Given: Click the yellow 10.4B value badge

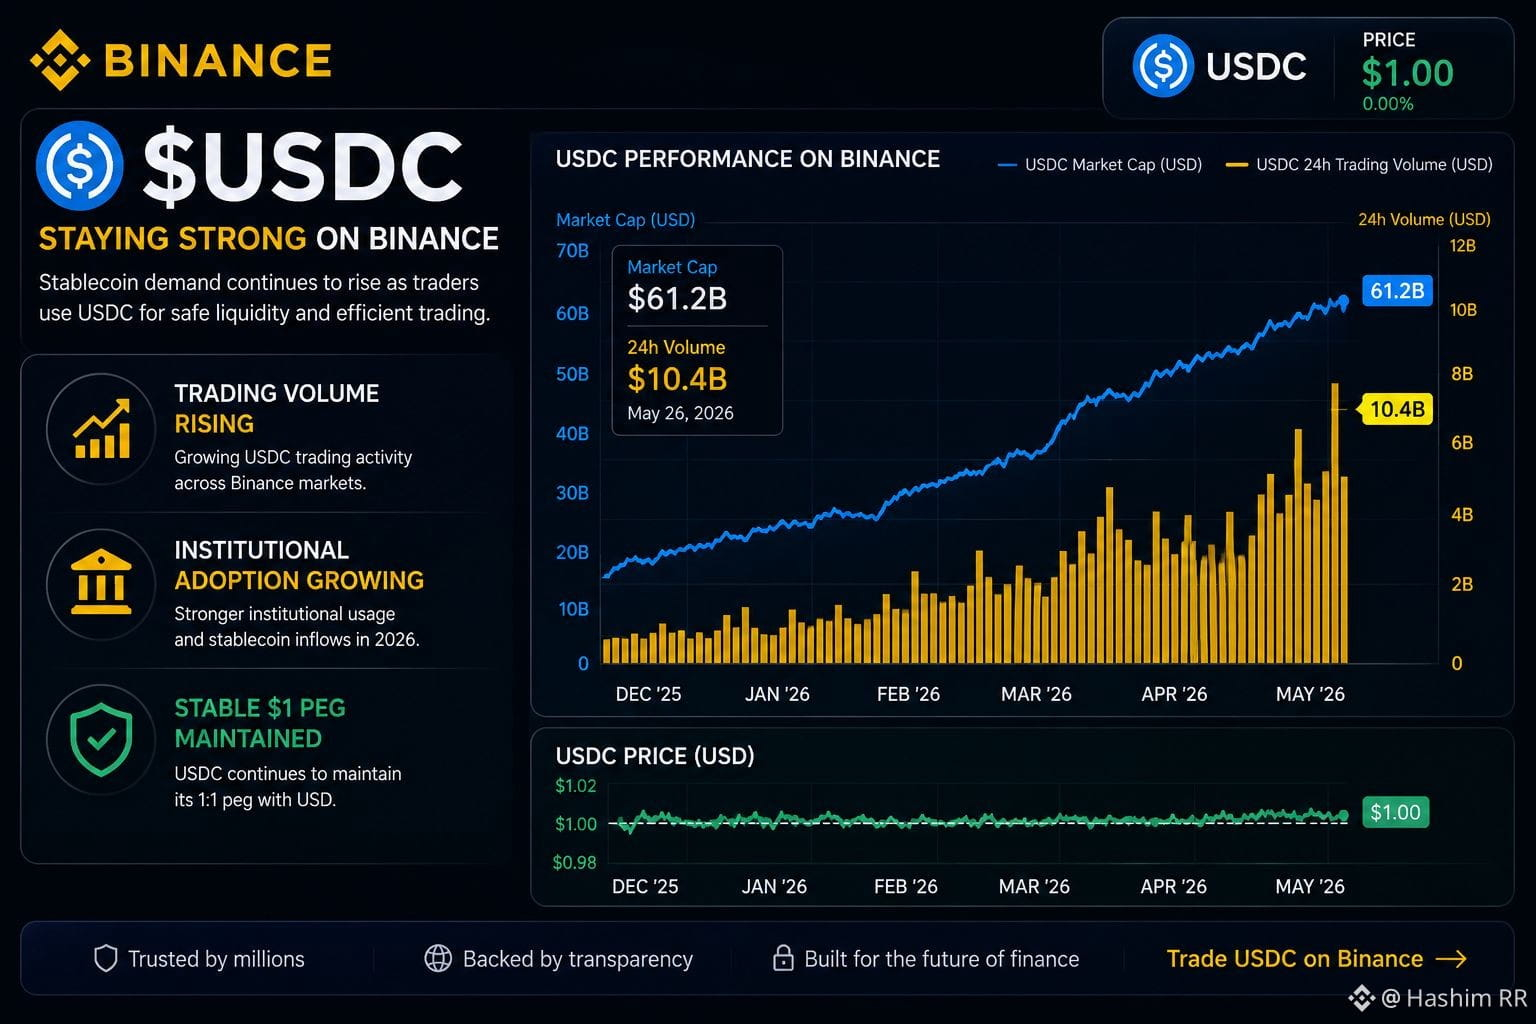Looking at the screenshot, I should 1395,409.
